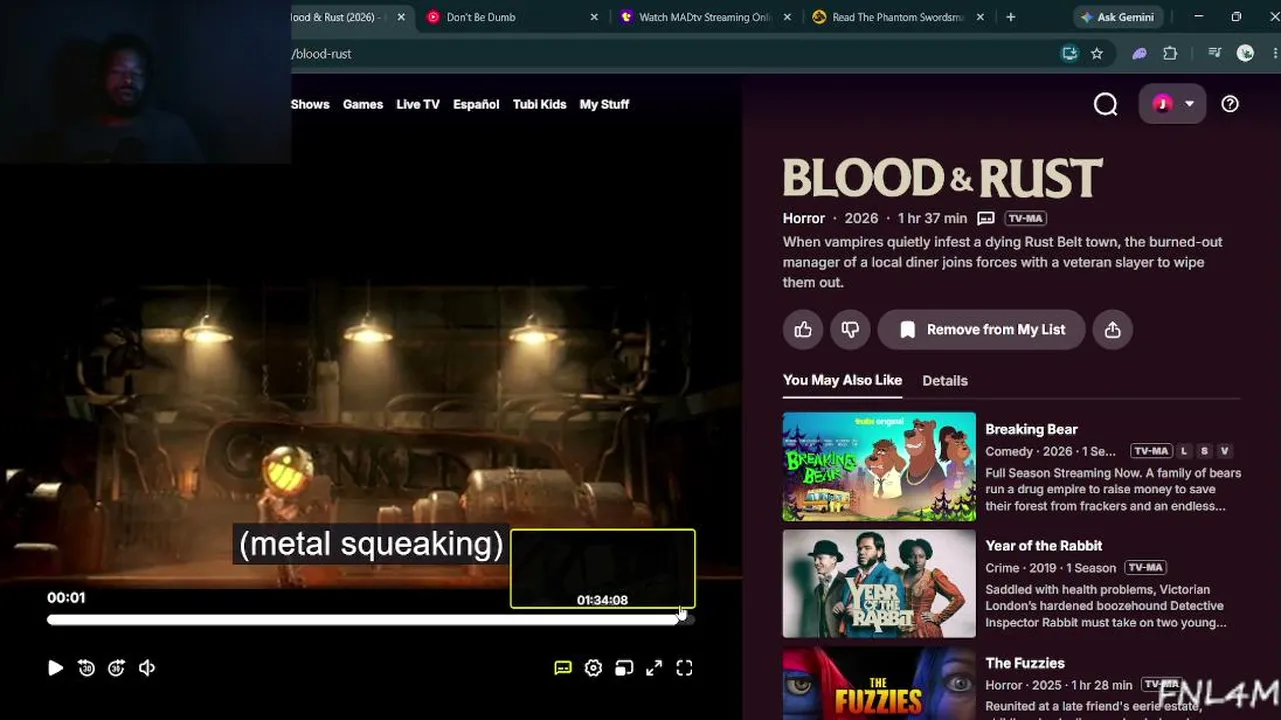Viewport: 1281px width, 720px height.
Task: Expand the player to theater mode
Action: click(x=654, y=668)
